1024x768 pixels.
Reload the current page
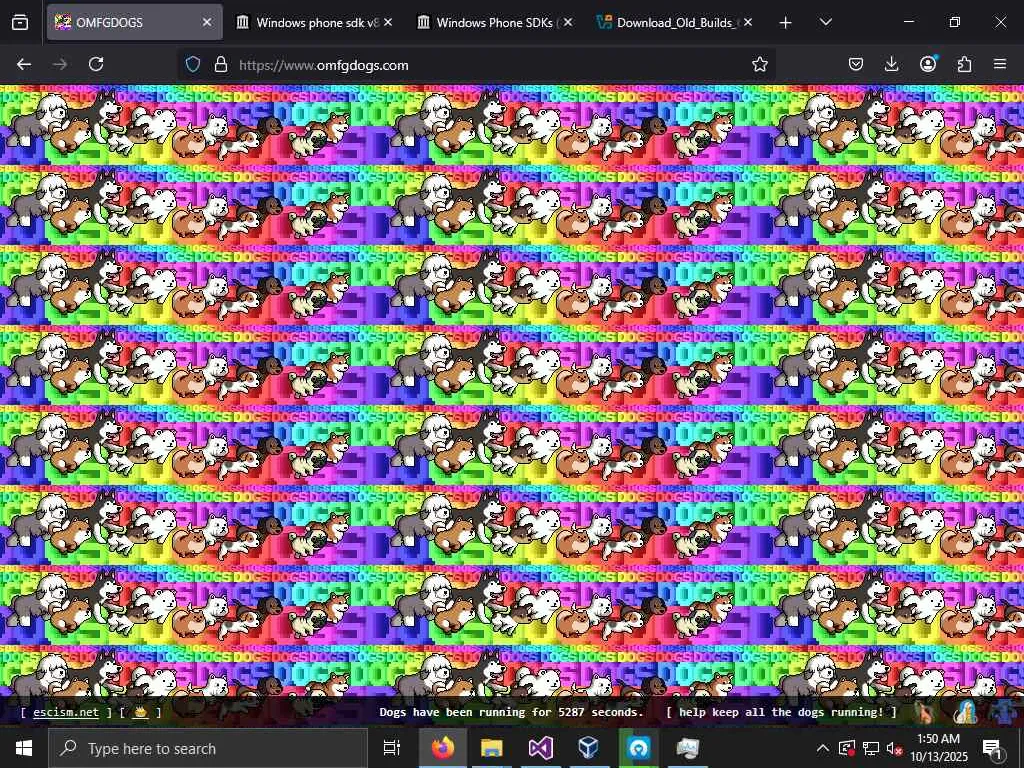[x=96, y=64]
